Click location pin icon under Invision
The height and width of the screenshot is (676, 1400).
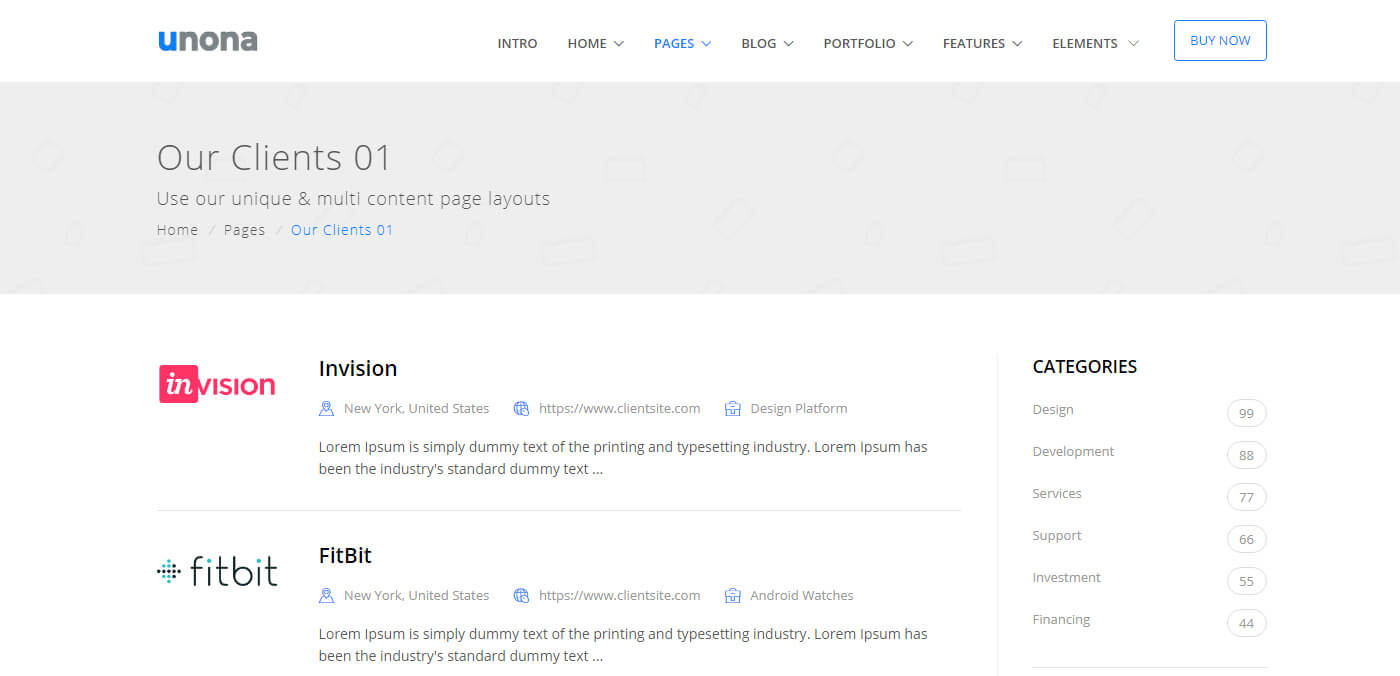pos(326,408)
